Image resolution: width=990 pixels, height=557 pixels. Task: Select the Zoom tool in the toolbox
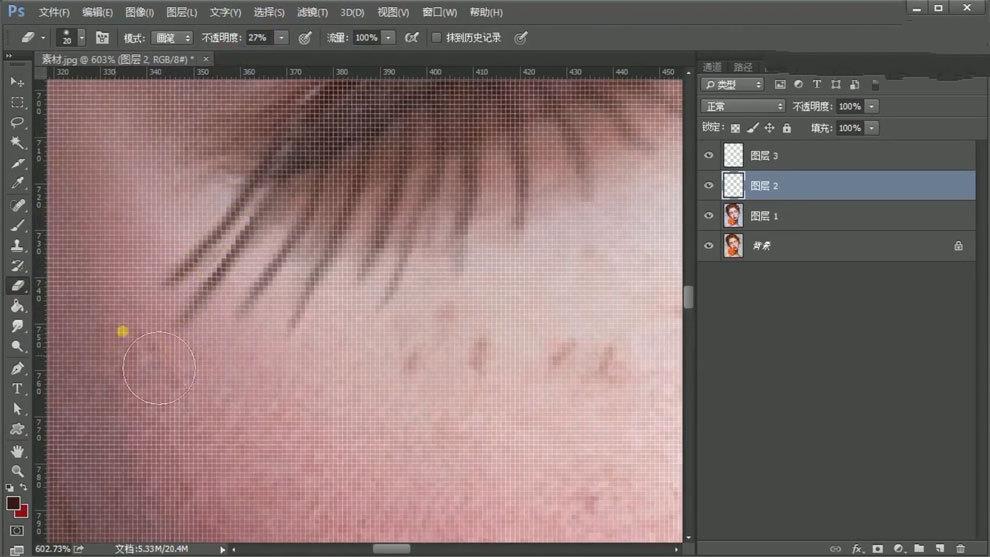coord(17,471)
